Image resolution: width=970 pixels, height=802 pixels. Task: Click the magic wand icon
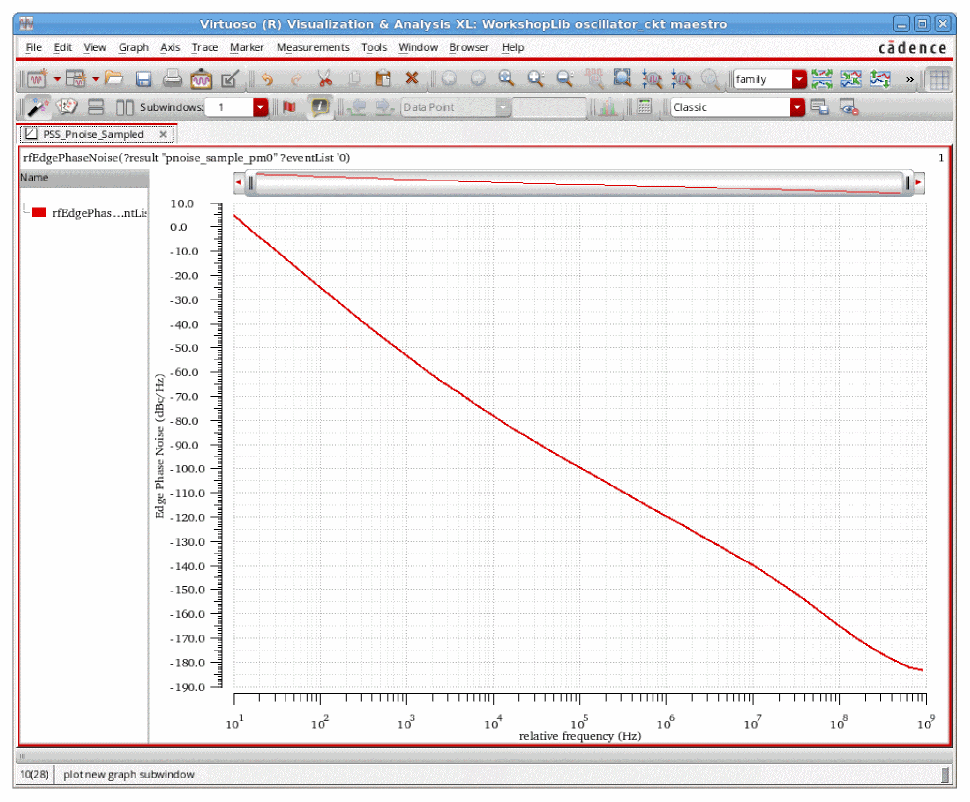36,108
